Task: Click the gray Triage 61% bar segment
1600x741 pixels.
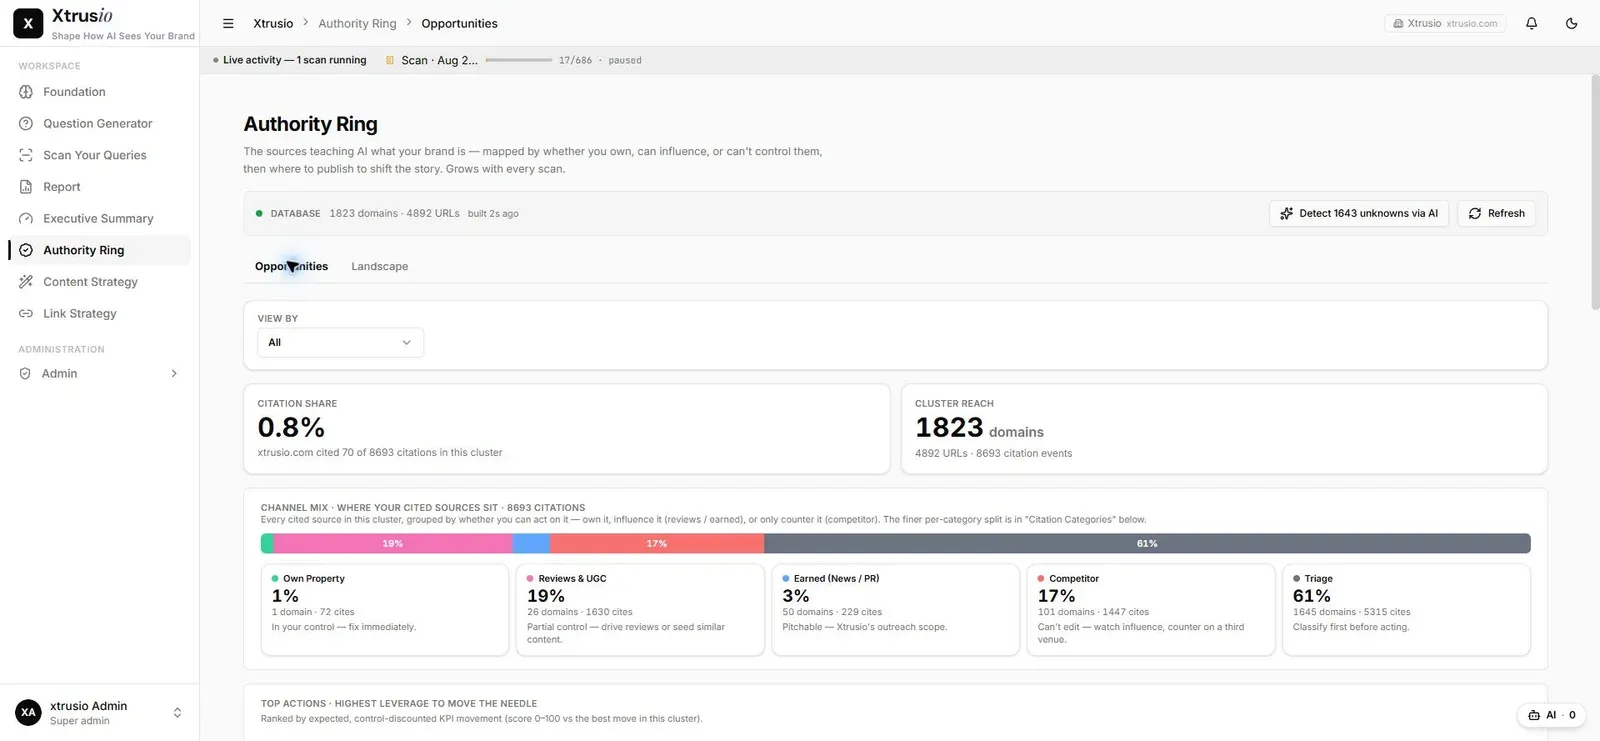Action: (x=1147, y=544)
